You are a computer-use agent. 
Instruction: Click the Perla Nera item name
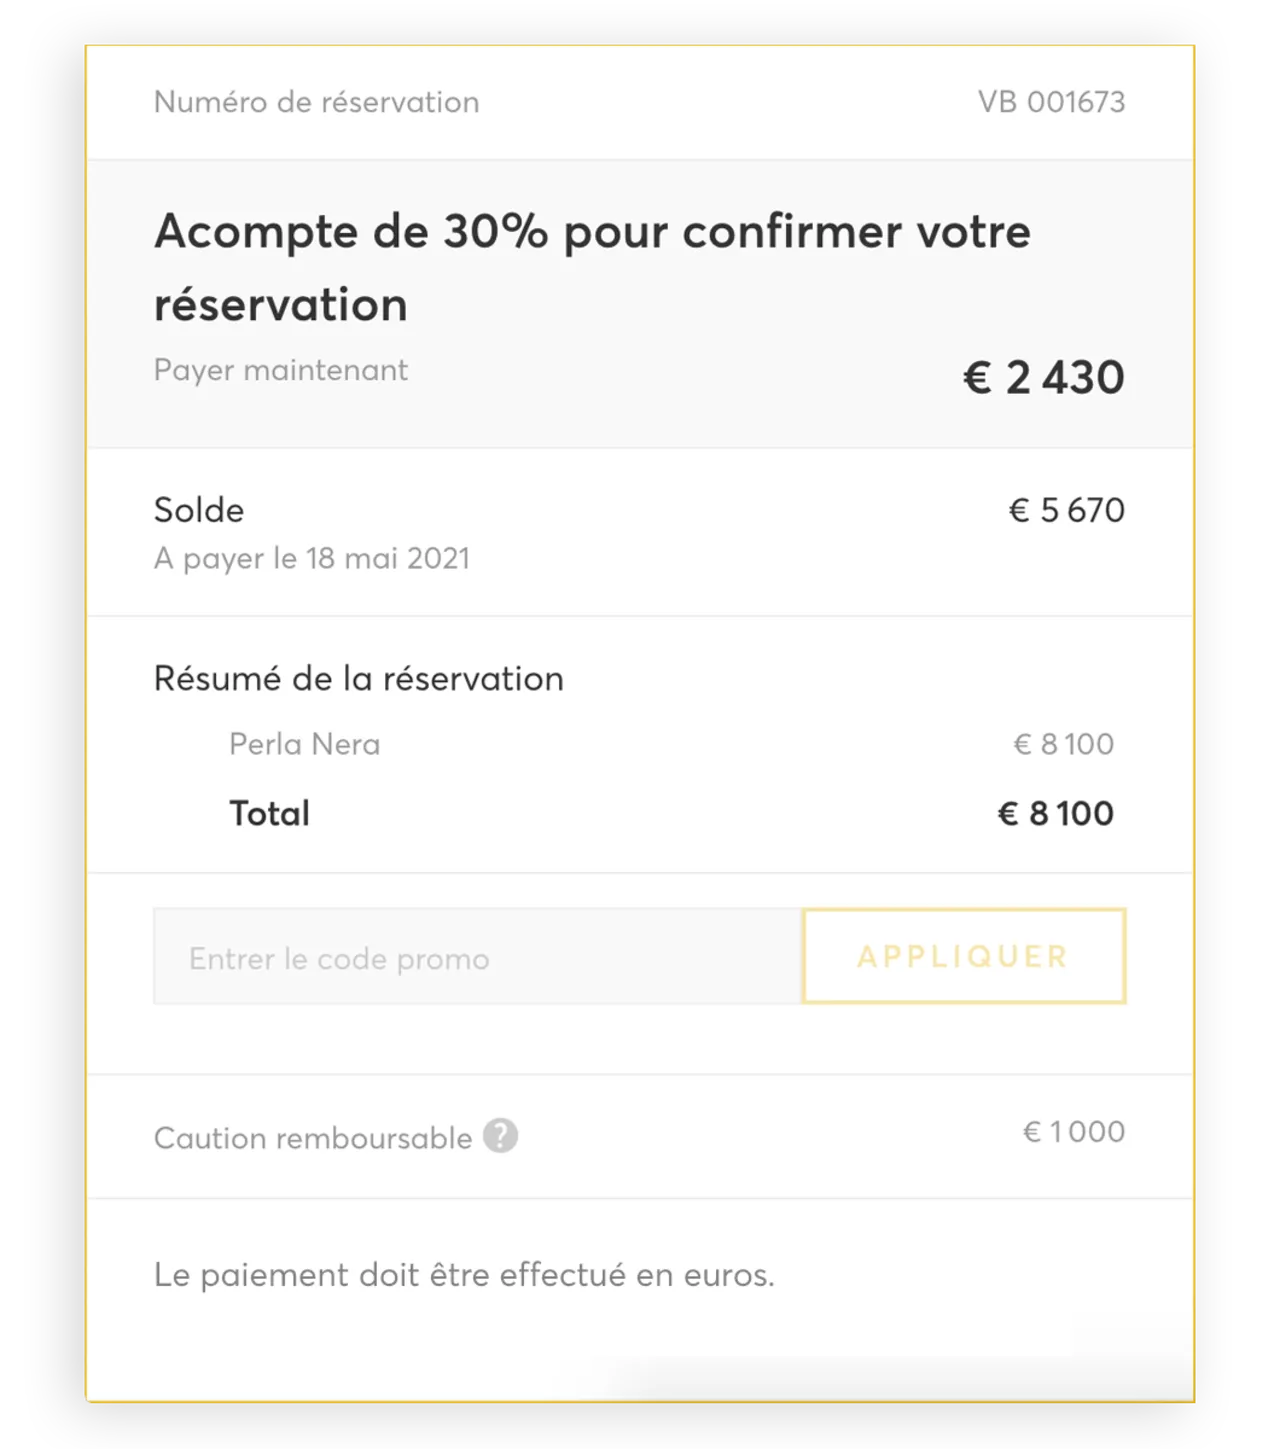[x=304, y=744]
